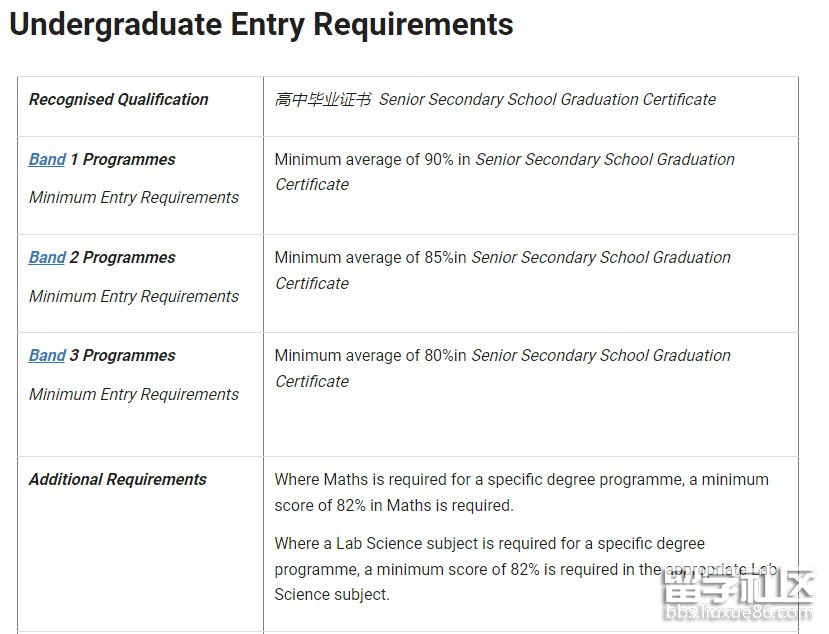This screenshot has width=829, height=634.
Task: Click Minimum Entry Requirements under Band 2
Action: pyautogui.click(x=134, y=297)
